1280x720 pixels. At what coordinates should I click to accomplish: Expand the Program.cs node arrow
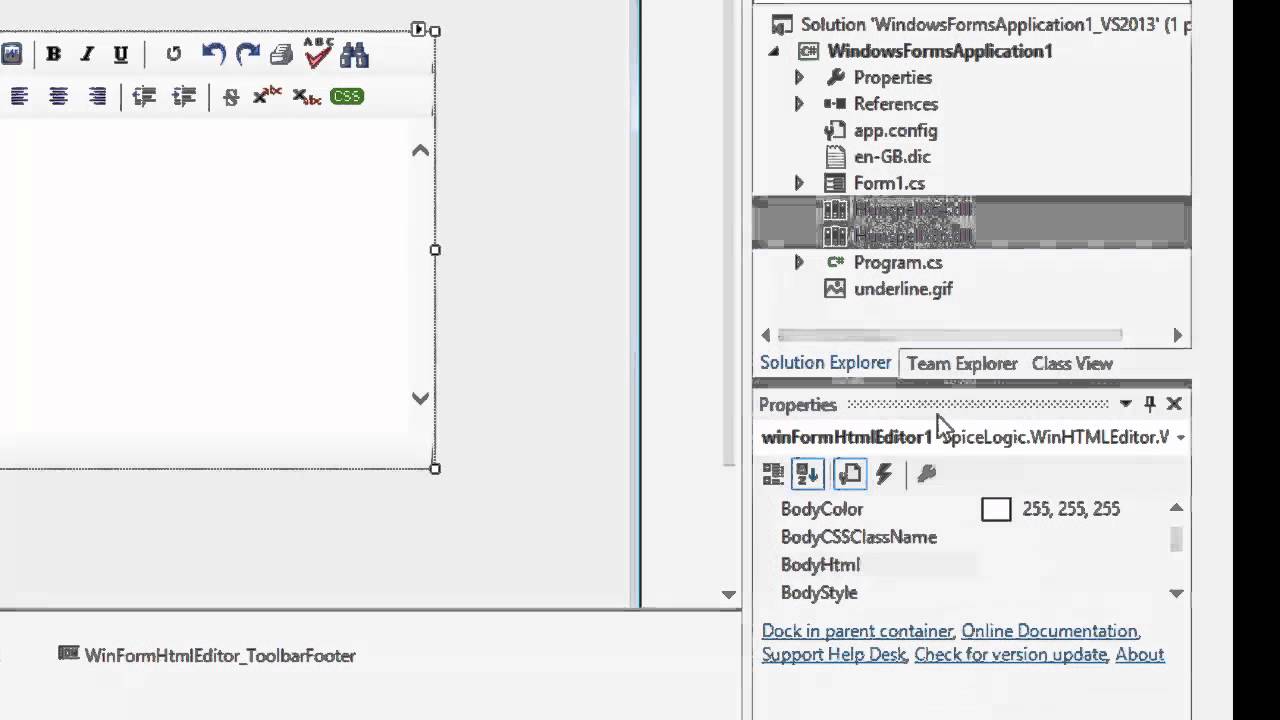[x=798, y=262]
